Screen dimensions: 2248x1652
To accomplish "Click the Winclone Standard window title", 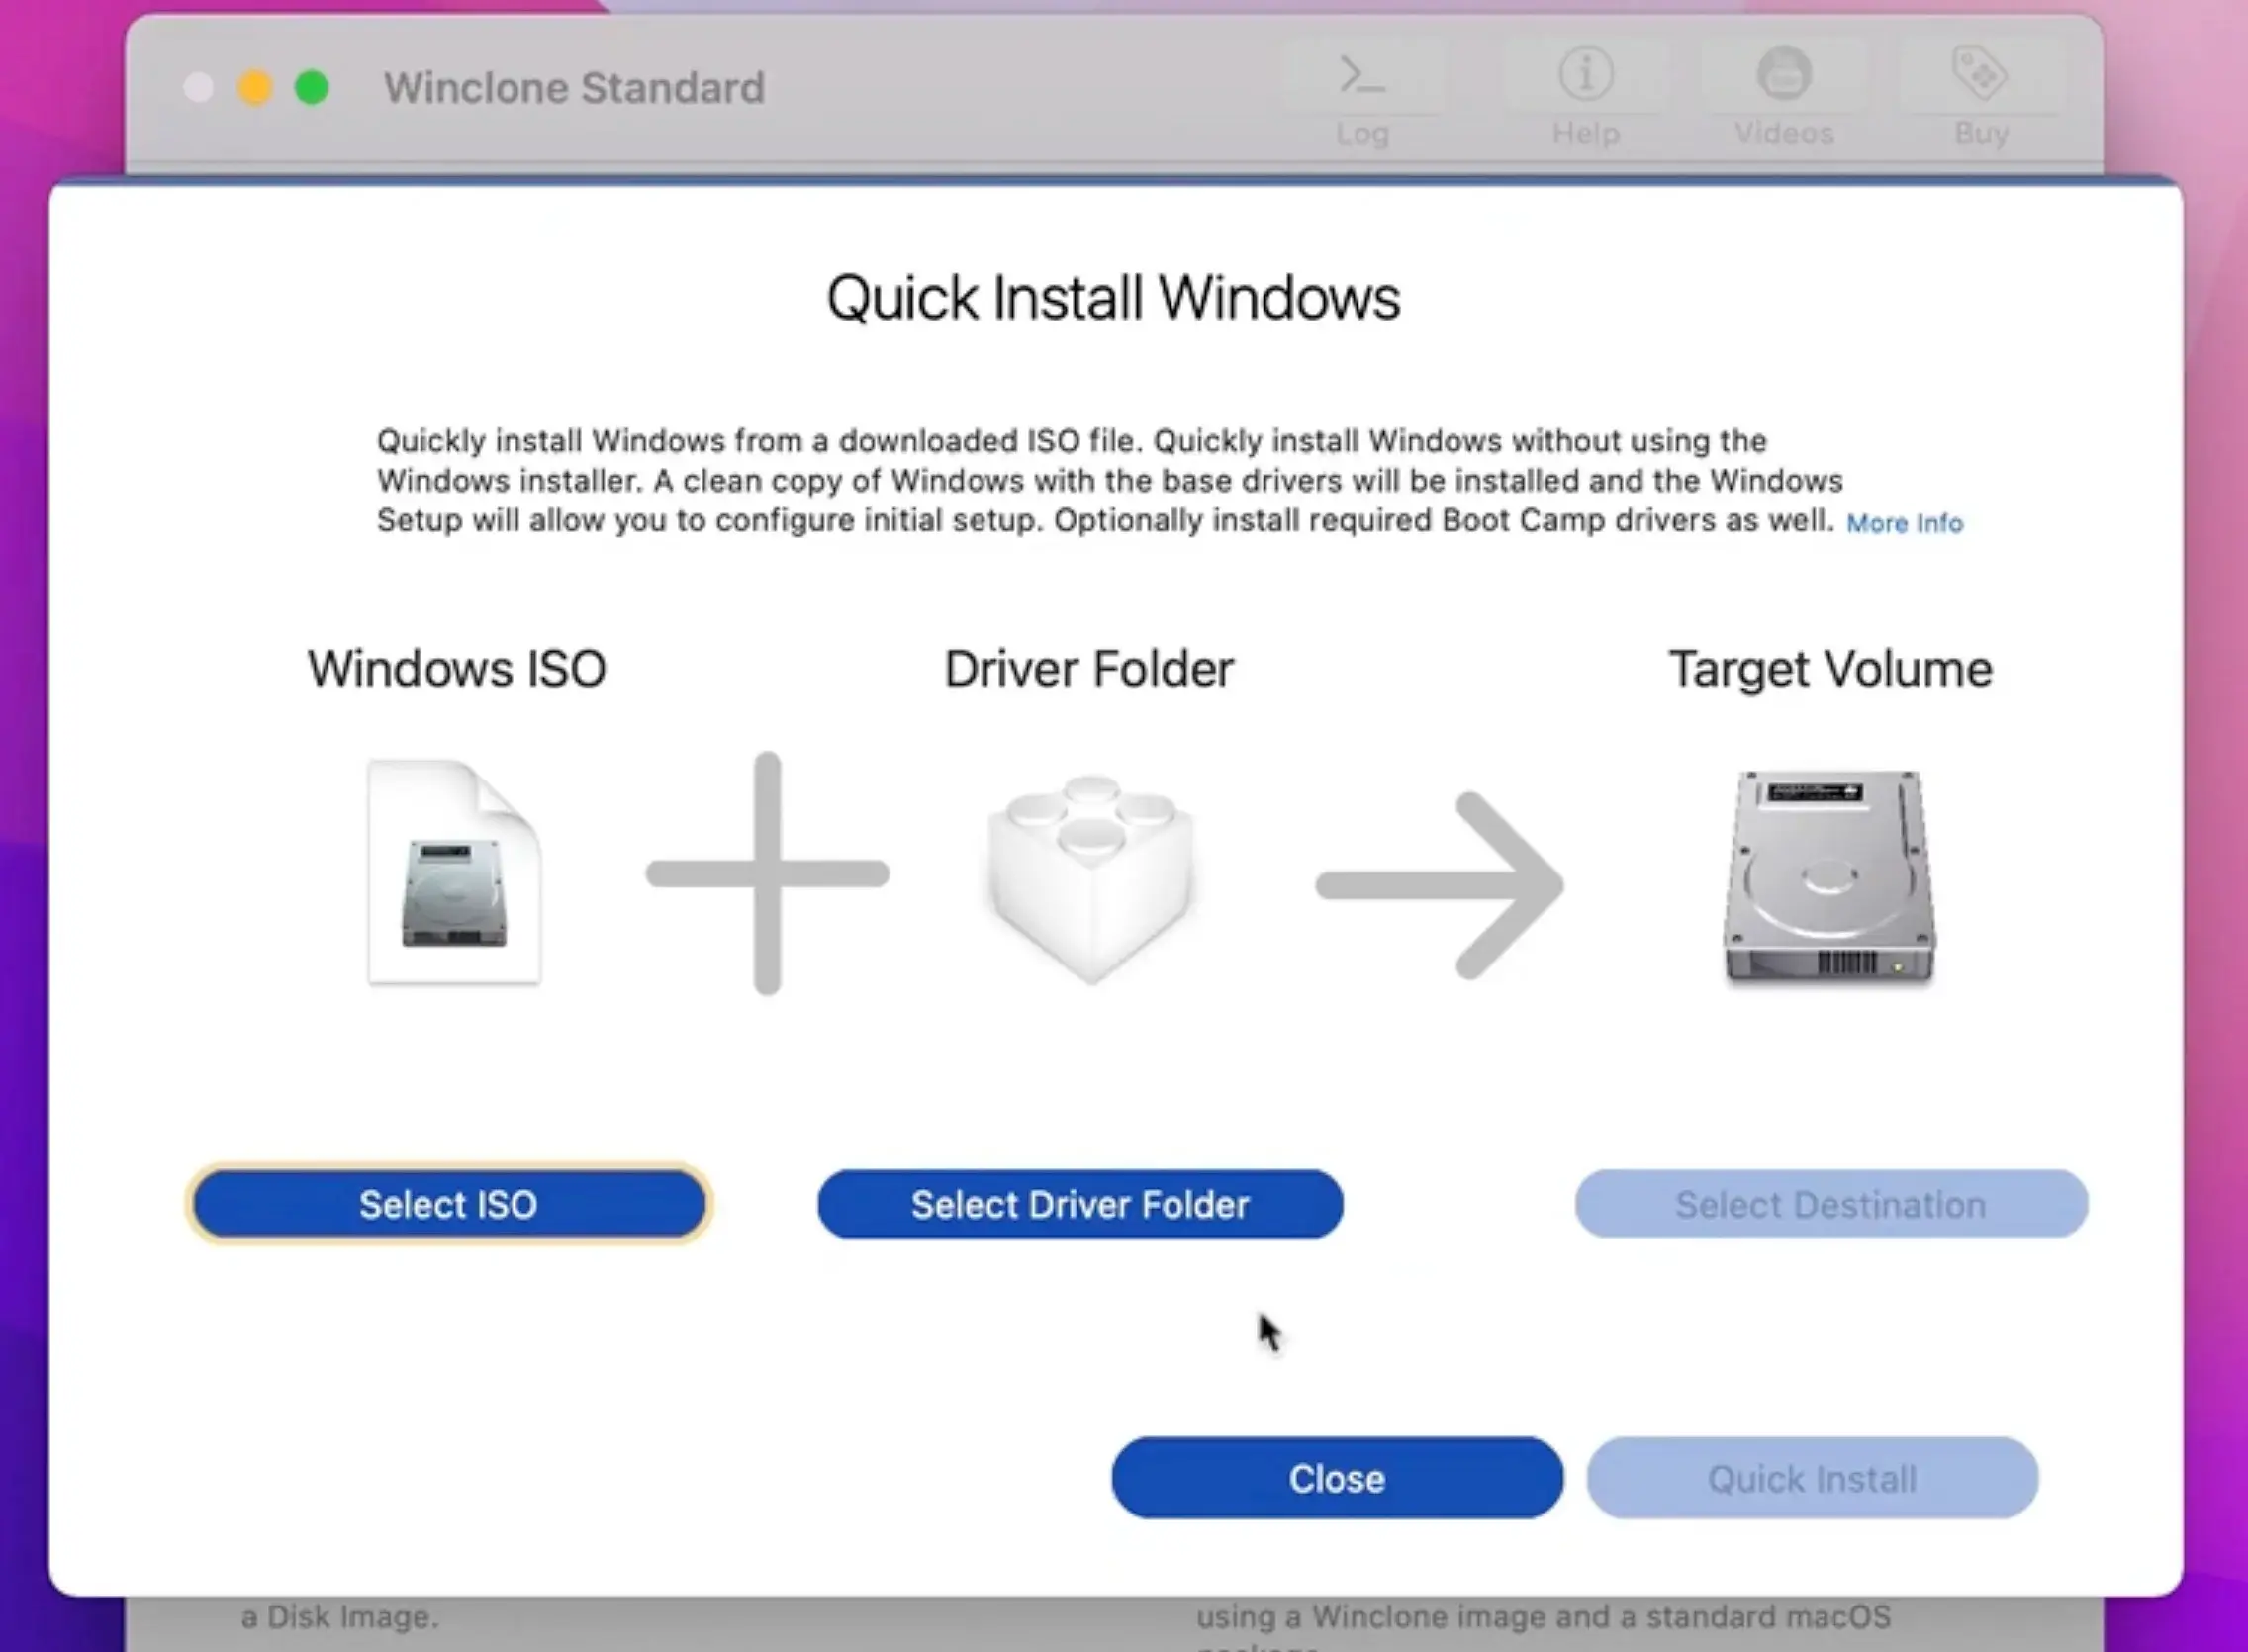I will point(575,88).
